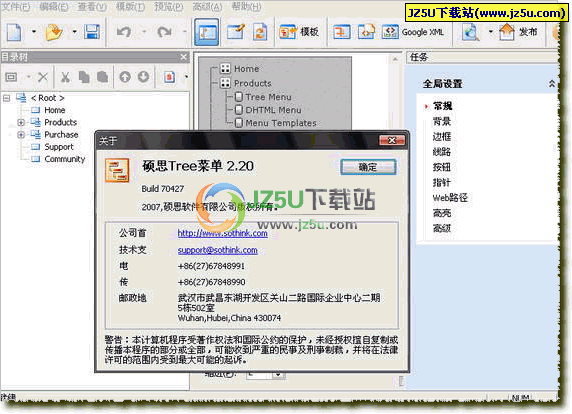Select the 背景 setting in the task panel

pyautogui.click(x=442, y=121)
